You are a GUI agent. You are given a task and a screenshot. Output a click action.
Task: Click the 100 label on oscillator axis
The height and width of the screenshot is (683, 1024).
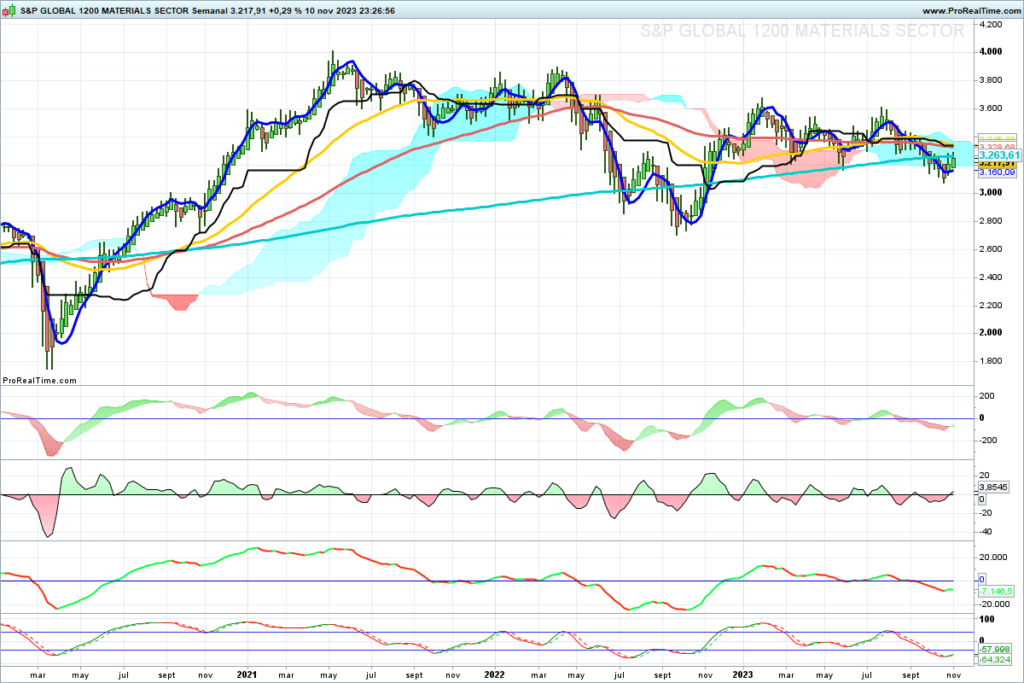click(987, 619)
